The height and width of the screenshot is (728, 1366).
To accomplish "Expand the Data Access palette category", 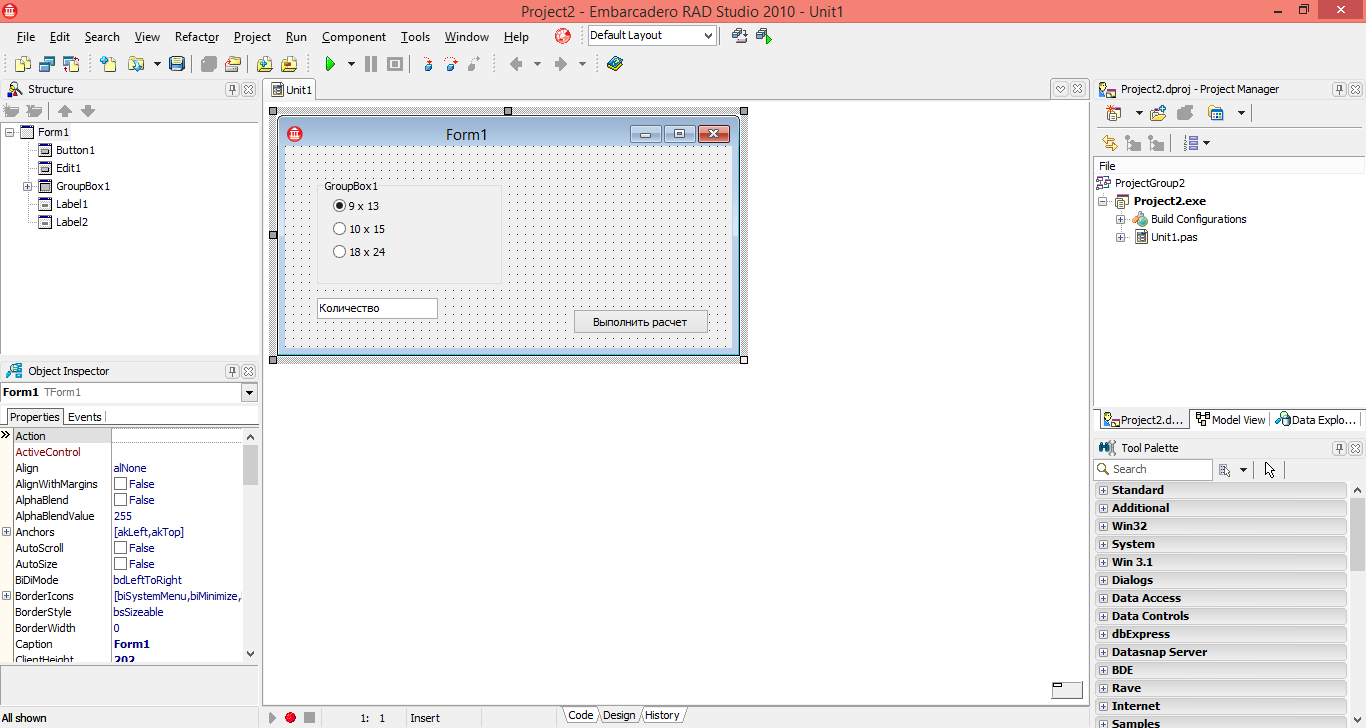I will (1104, 598).
